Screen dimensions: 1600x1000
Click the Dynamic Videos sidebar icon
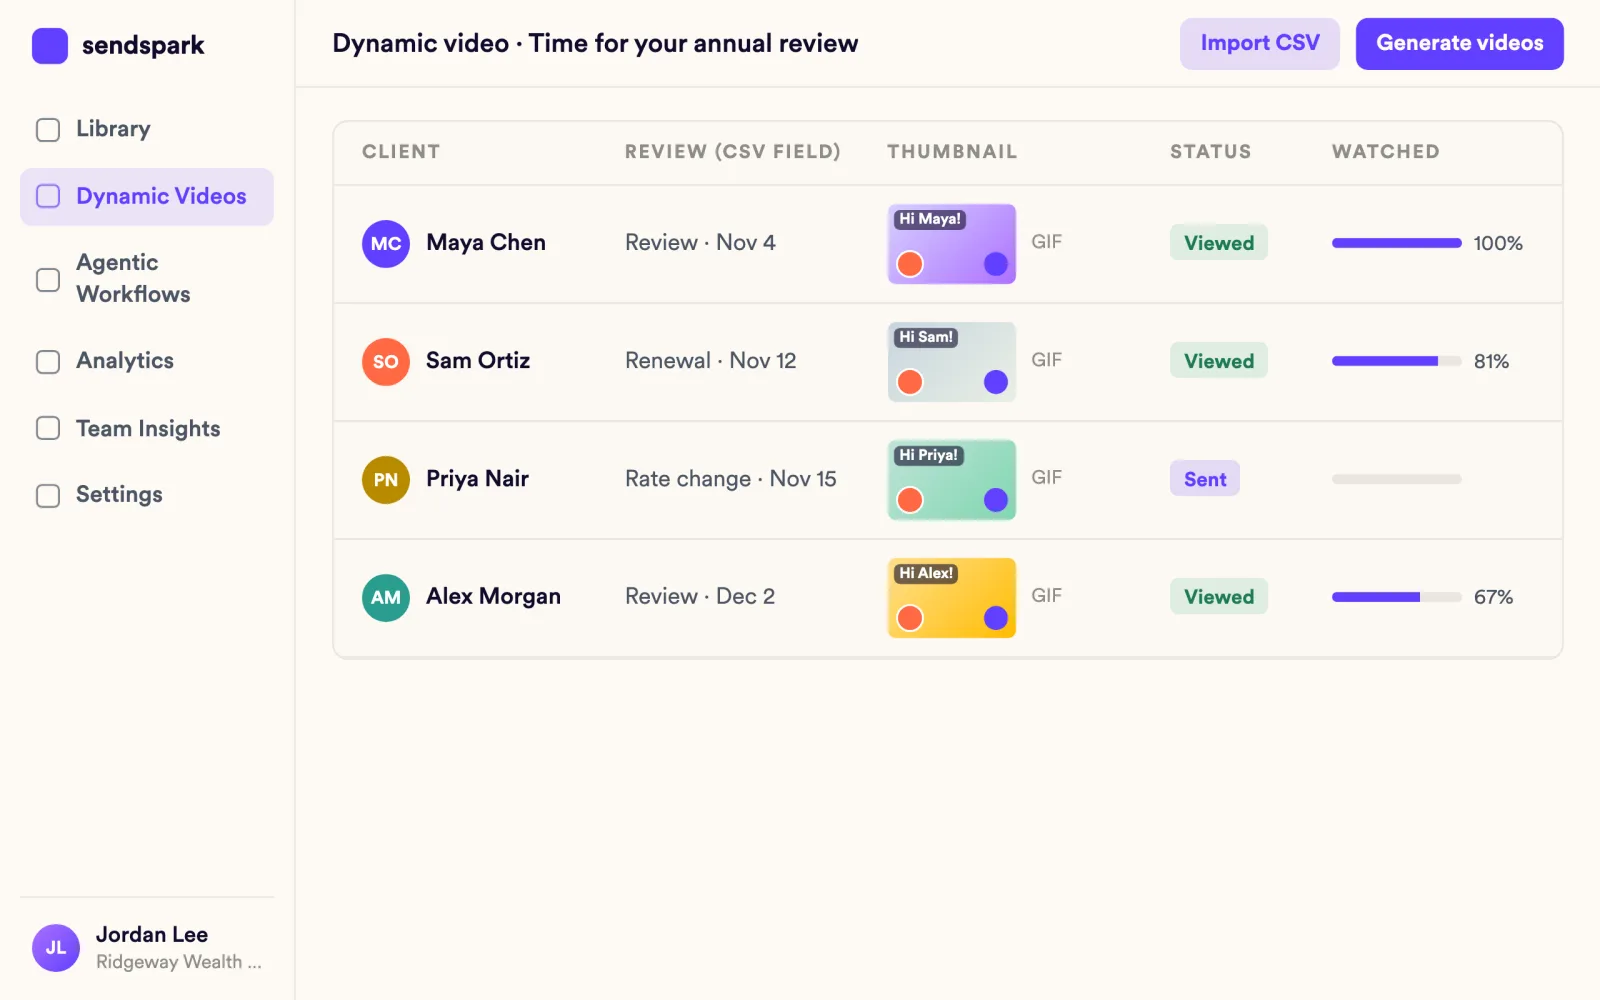pyautogui.click(x=48, y=196)
